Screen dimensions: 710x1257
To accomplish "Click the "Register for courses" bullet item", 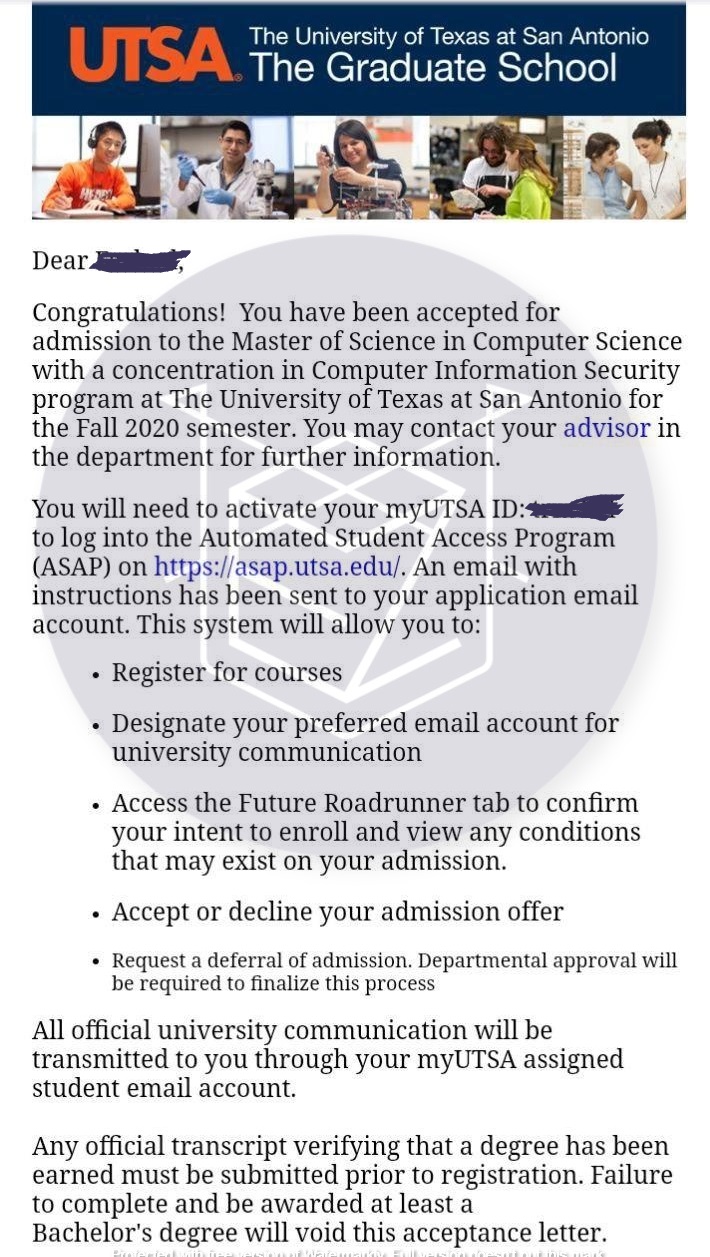I will click(227, 672).
